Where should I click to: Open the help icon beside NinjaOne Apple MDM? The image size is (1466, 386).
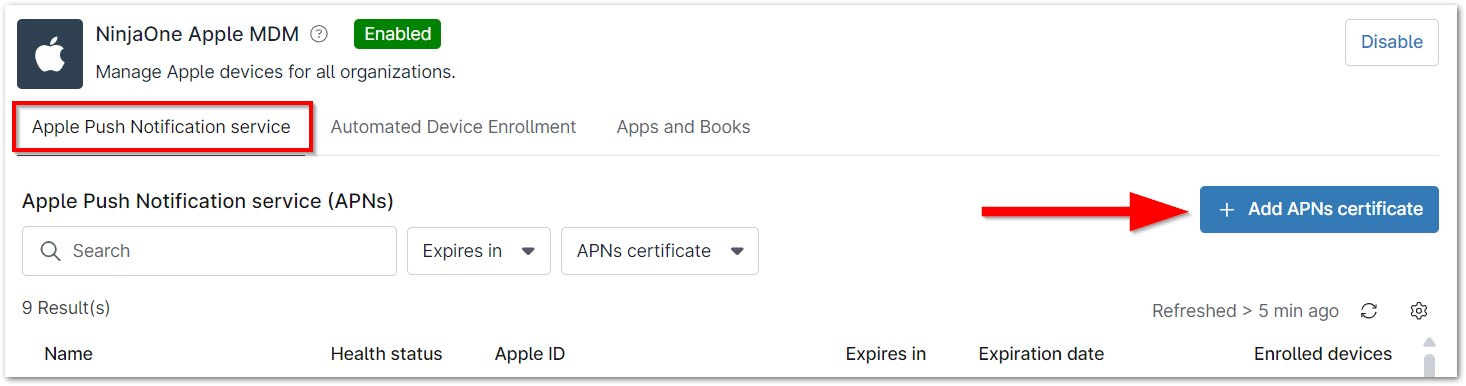319,34
